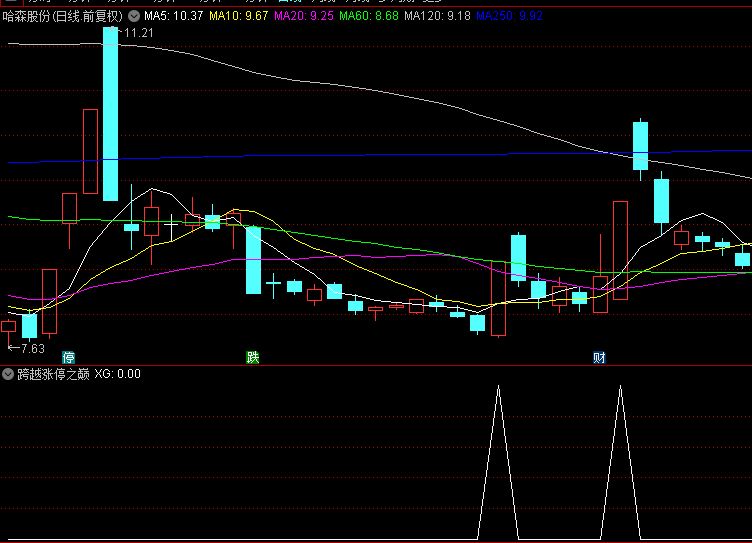Click the cyan 停 marker icon
The image size is (752, 543).
[x=69, y=357]
